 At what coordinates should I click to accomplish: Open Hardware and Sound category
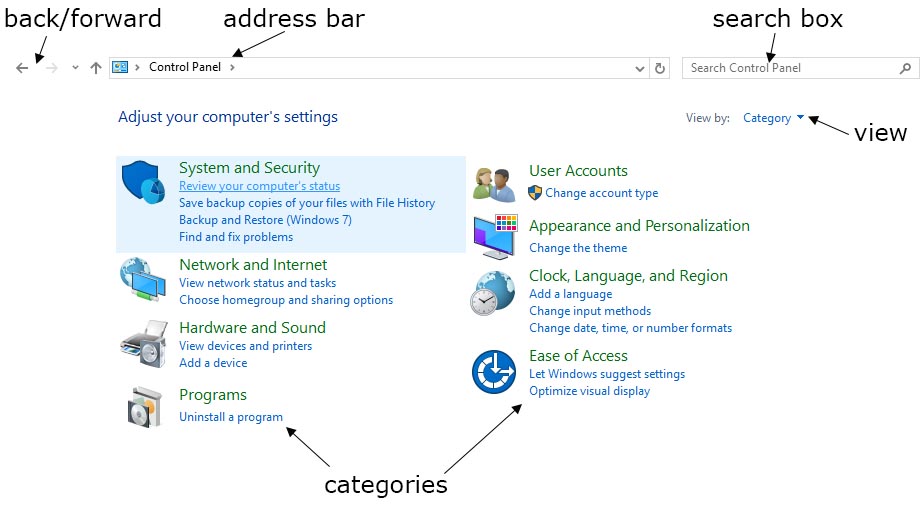tap(252, 328)
